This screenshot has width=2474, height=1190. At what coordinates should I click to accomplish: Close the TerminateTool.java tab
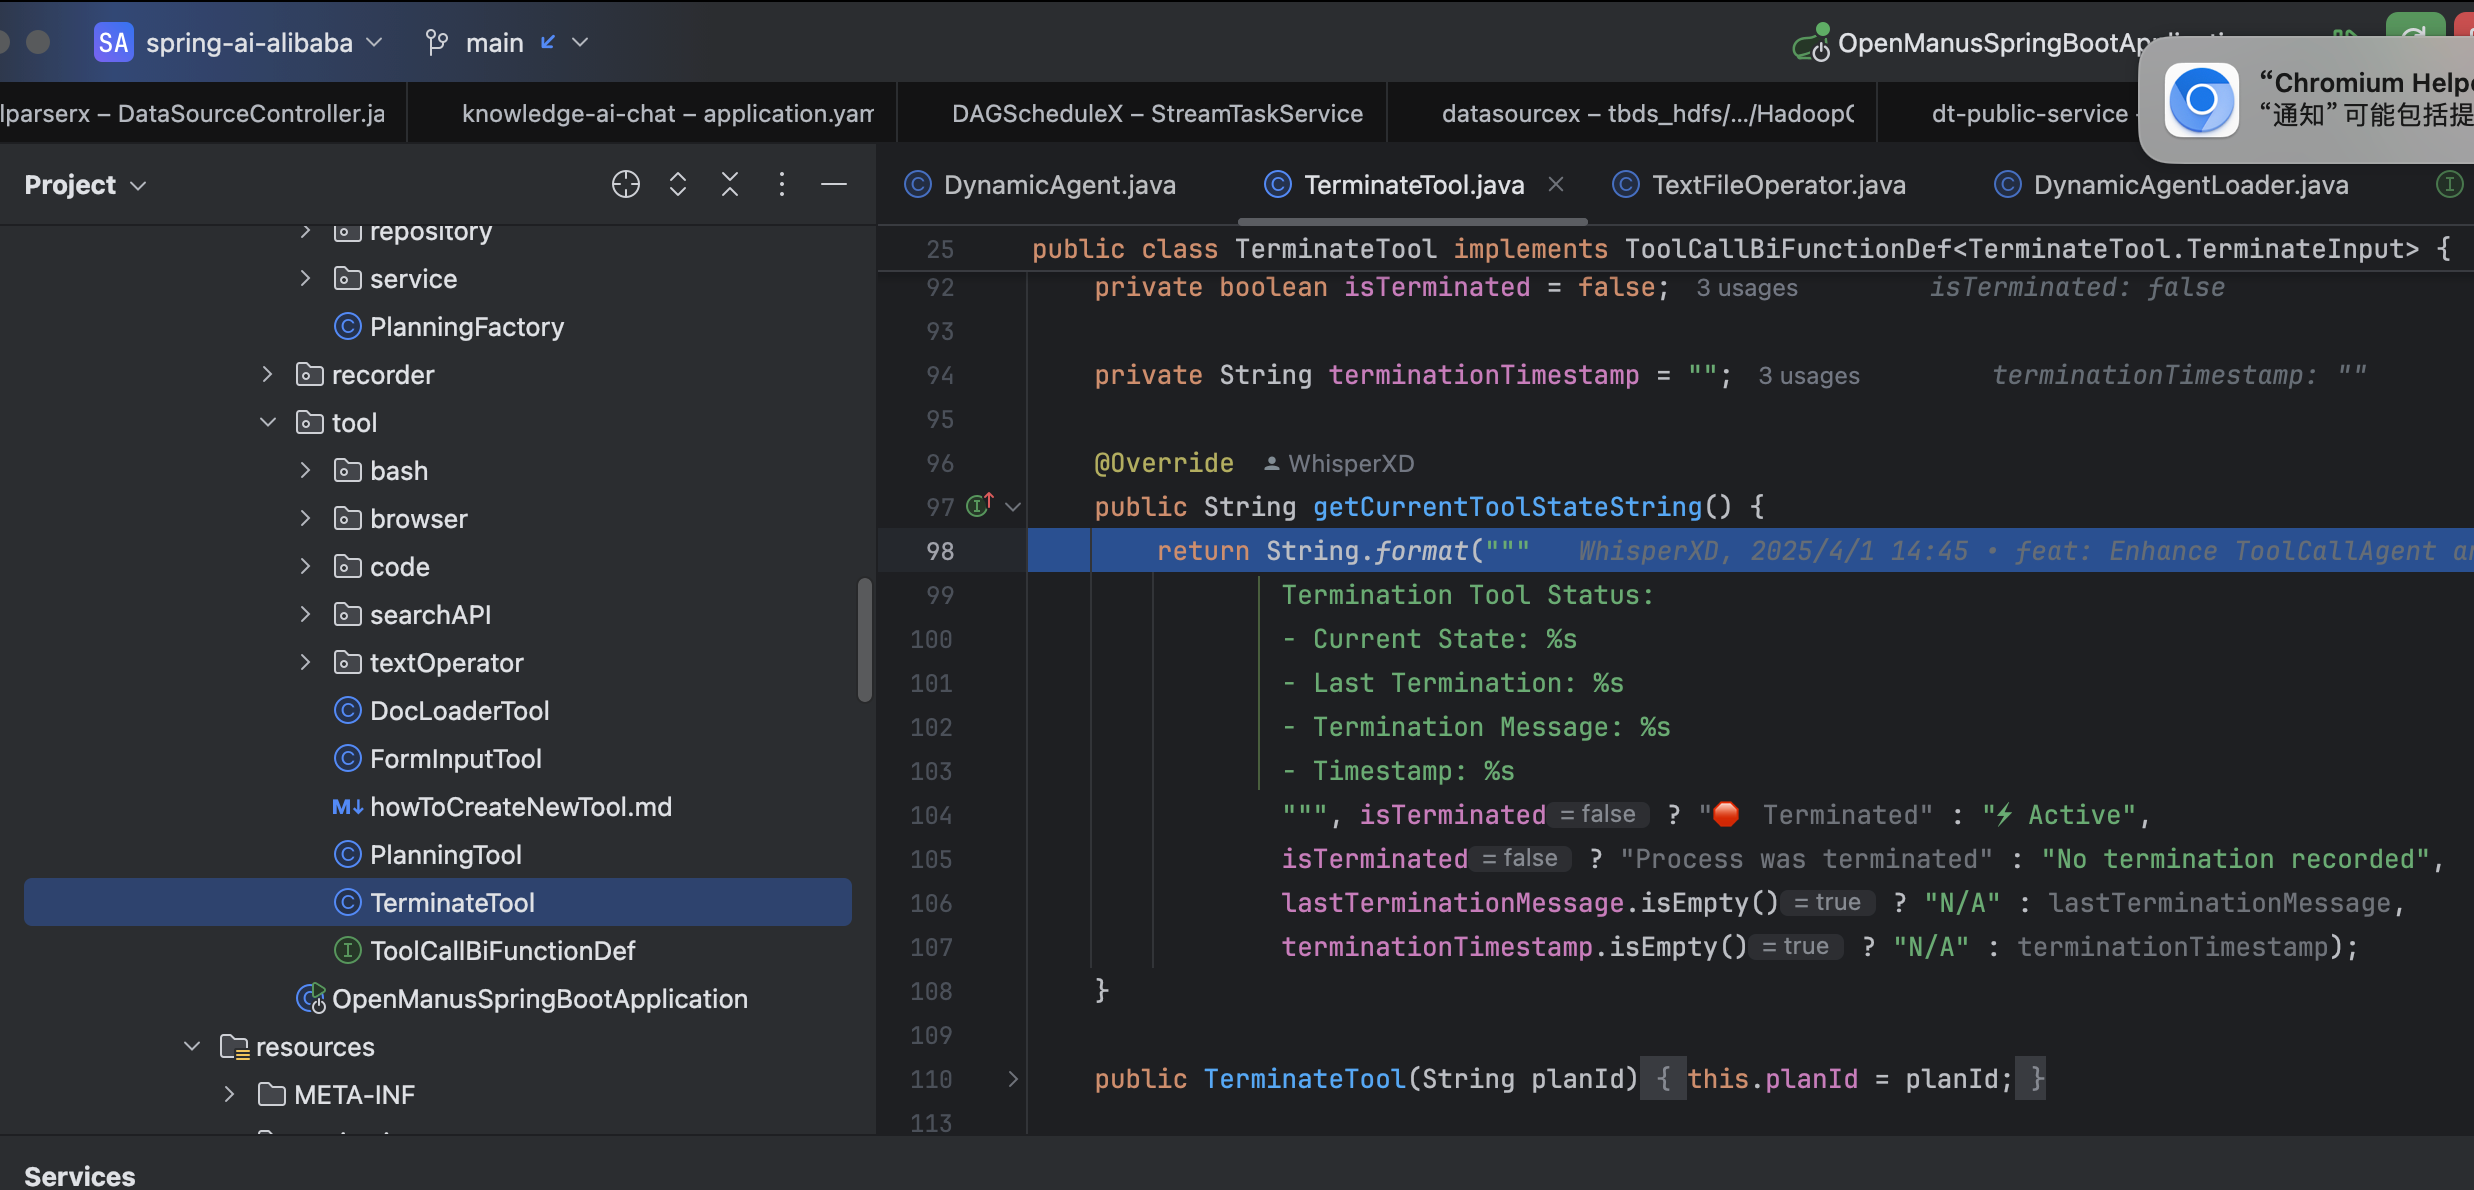[1556, 185]
